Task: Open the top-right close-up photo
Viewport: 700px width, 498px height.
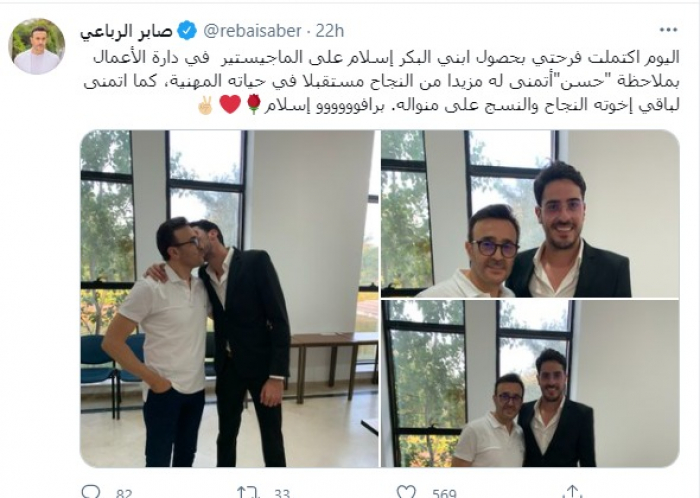Action: (530, 214)
